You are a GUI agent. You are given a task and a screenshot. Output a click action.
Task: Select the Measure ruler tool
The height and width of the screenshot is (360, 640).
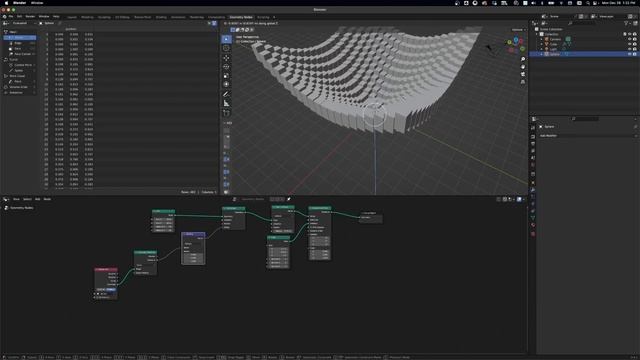[x=226, y=103]
